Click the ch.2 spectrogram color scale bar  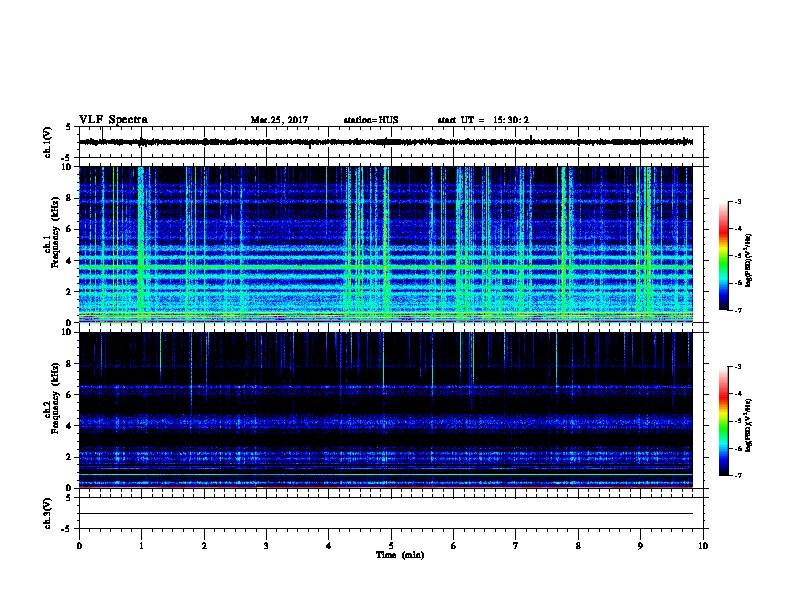pos(723,421)
